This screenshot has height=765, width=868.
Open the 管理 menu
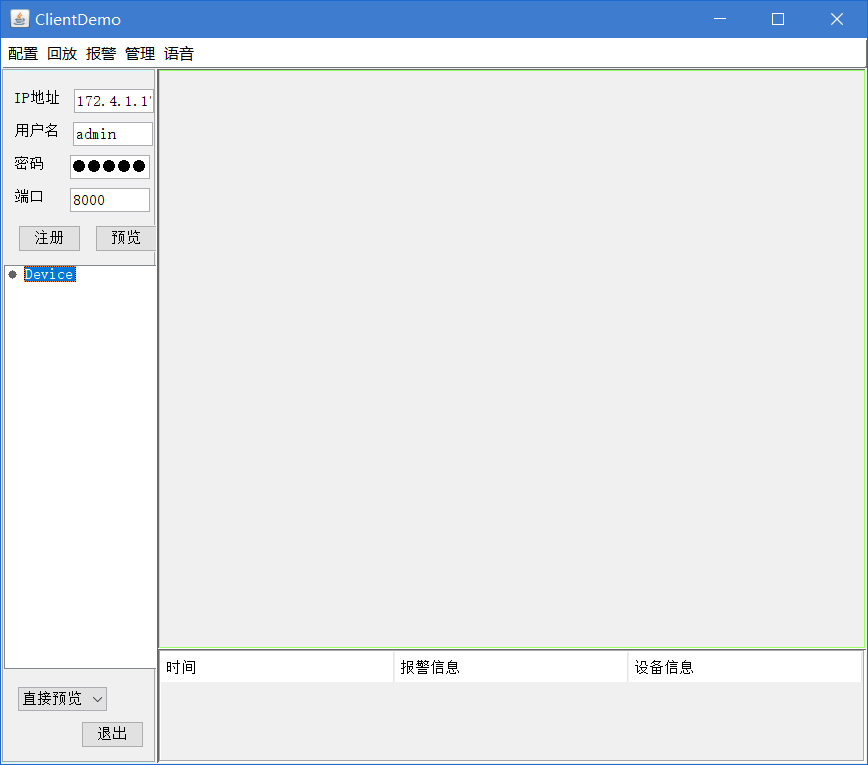[140, 54]
